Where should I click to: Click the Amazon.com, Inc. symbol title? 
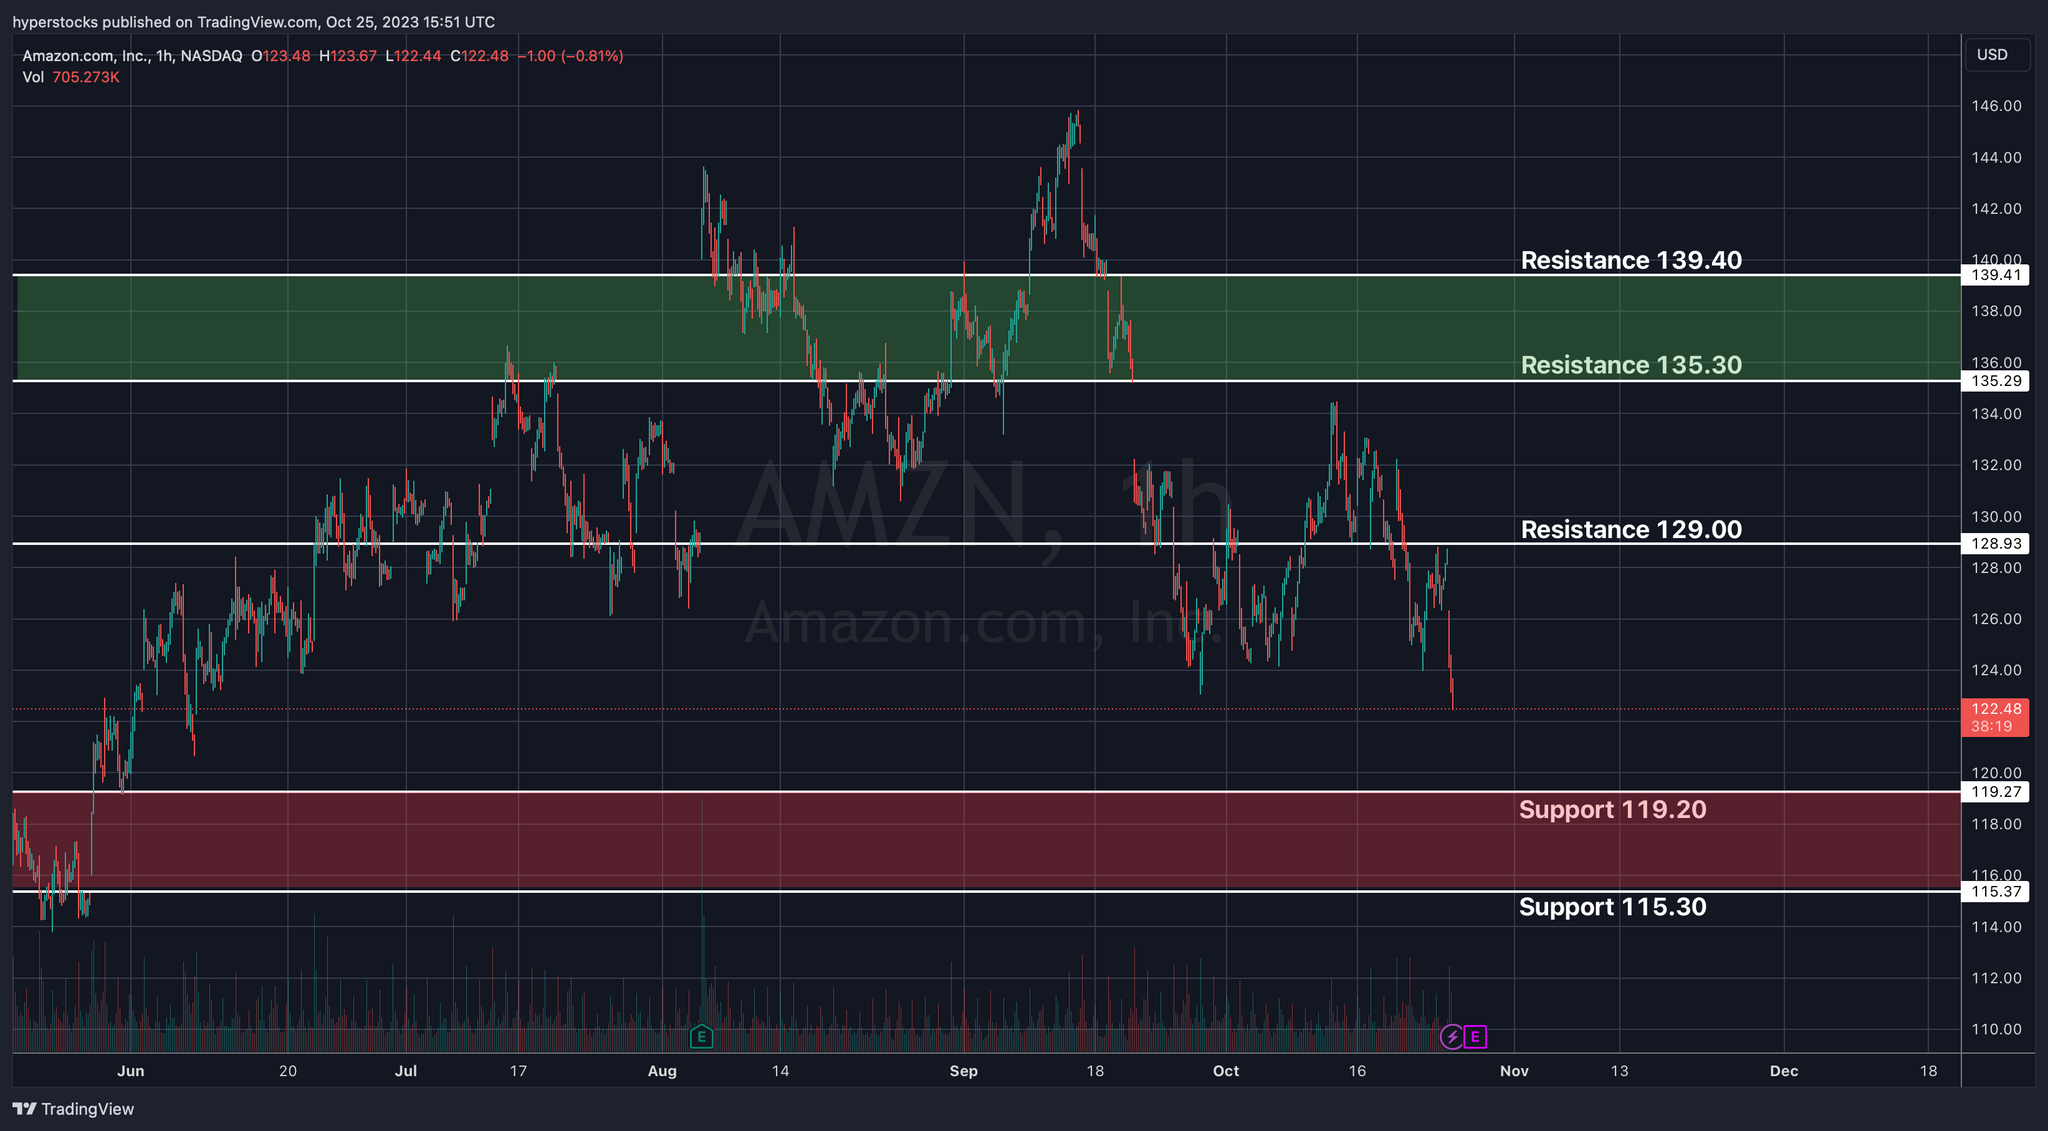[85, 56]
